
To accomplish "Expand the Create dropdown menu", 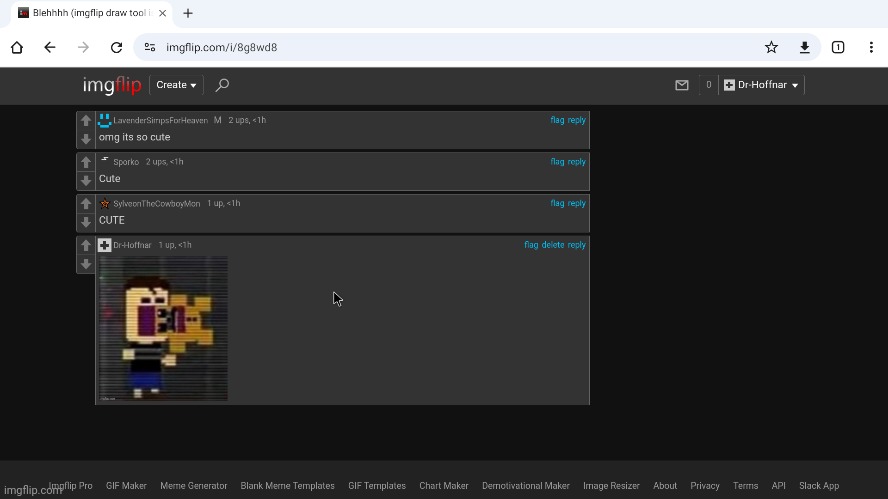I will click(x=176, y=85).
